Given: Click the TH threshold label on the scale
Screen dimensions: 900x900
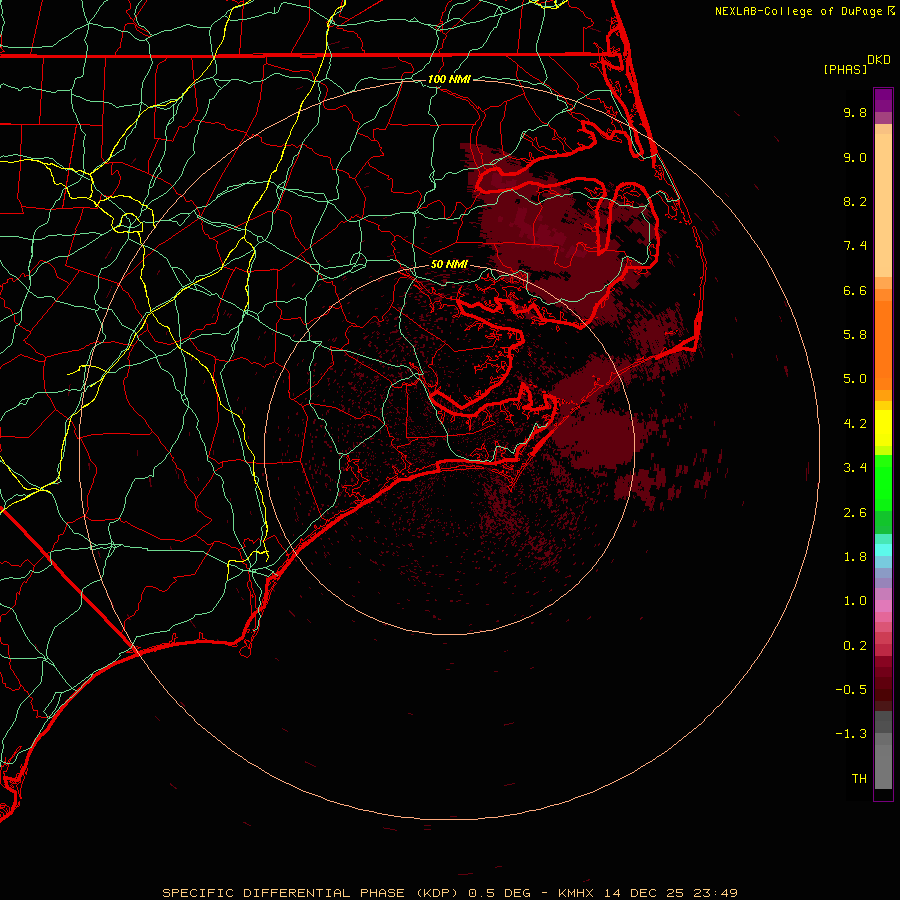Looking at the screenshot, I should (x=859, y=779).
